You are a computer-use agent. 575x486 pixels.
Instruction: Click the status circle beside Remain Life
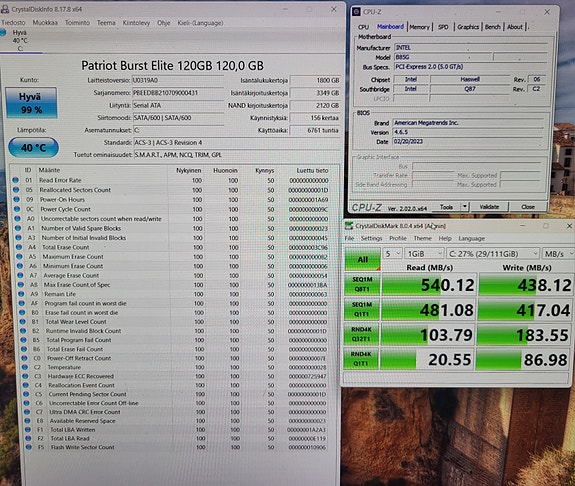[x=21, y=294]
